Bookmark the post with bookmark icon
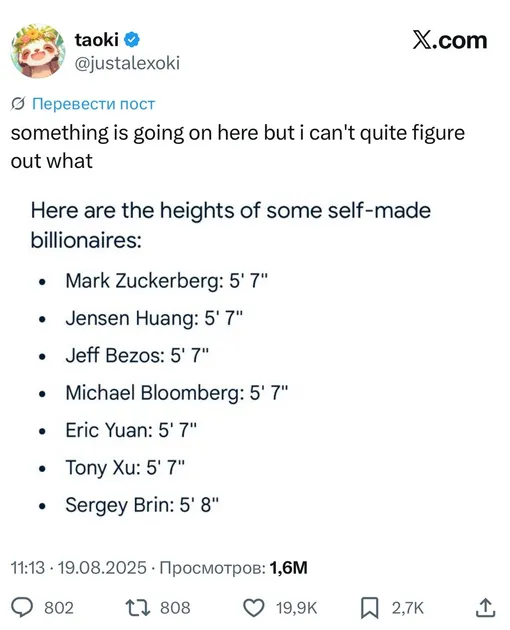Image resolution: width=510 pixels, height=630 pixels. coord(369,608)
